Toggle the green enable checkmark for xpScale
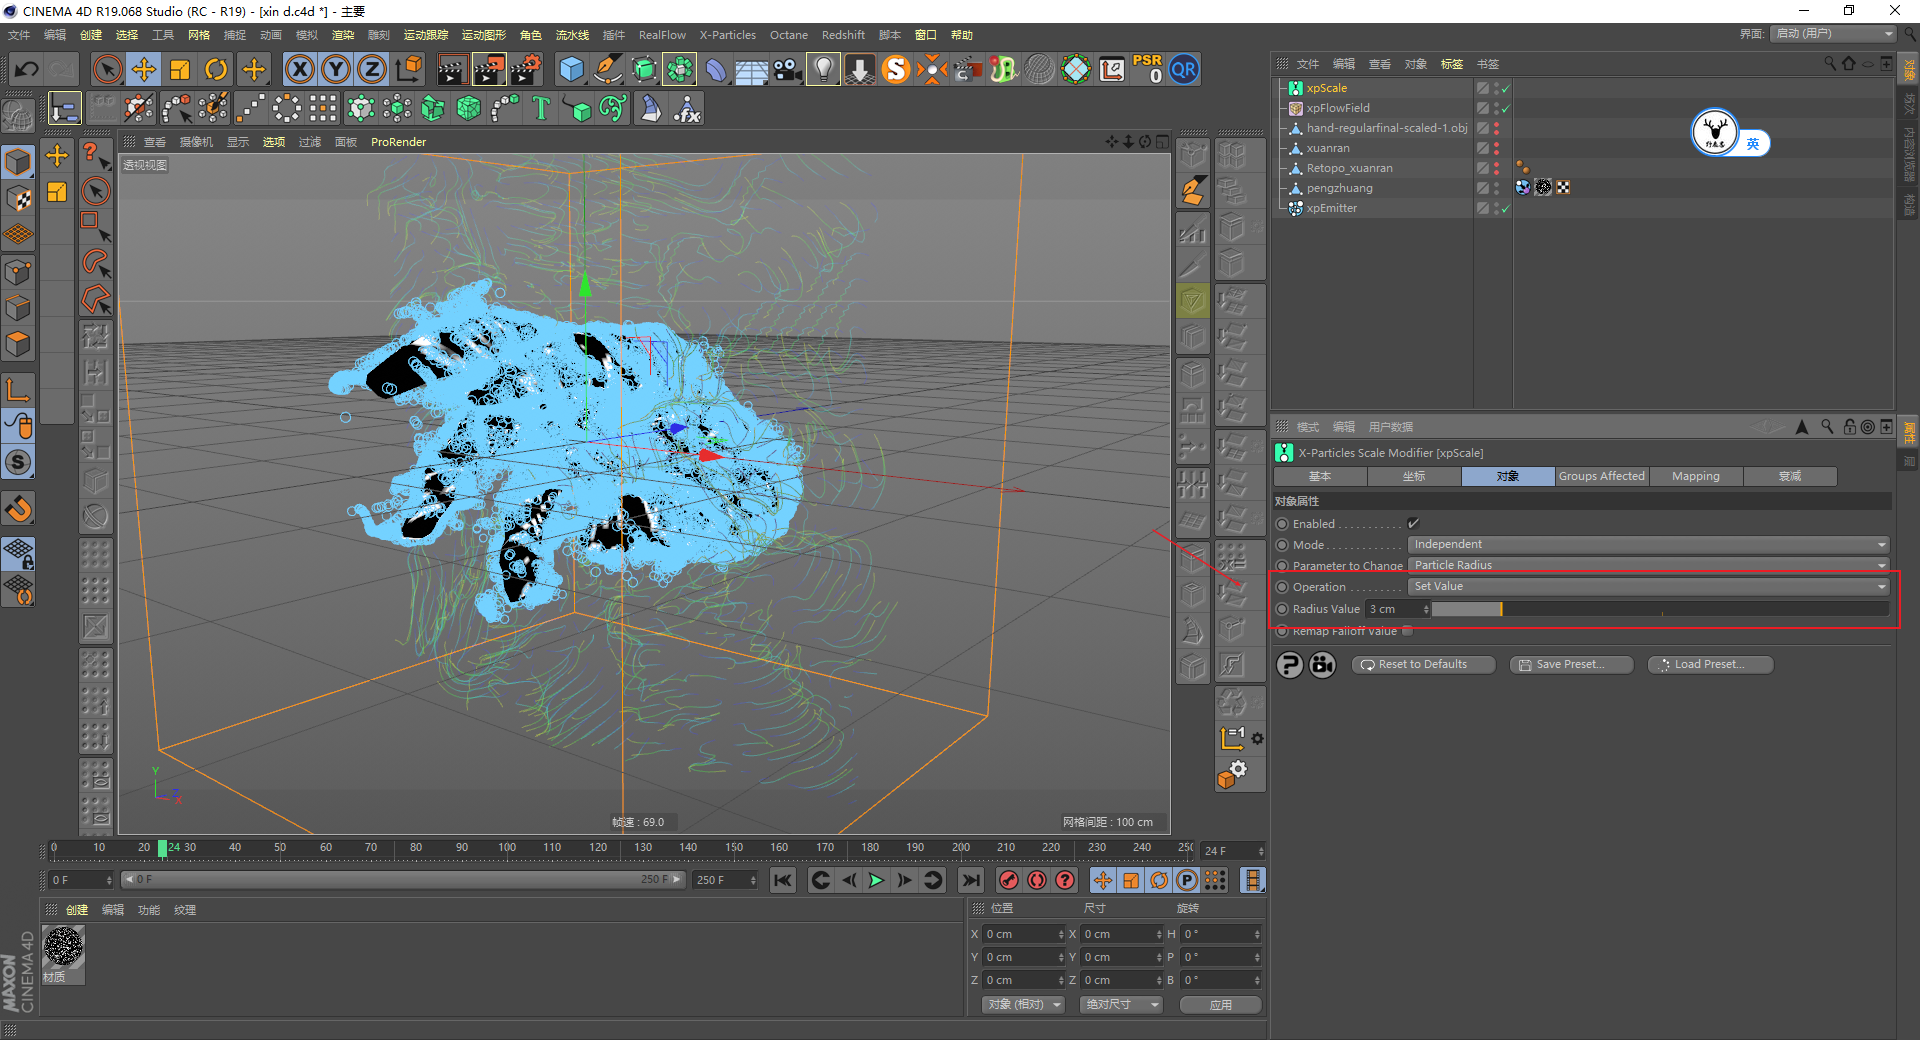The height and width of the screenshot is (1040, 1920). (1505, 88)
